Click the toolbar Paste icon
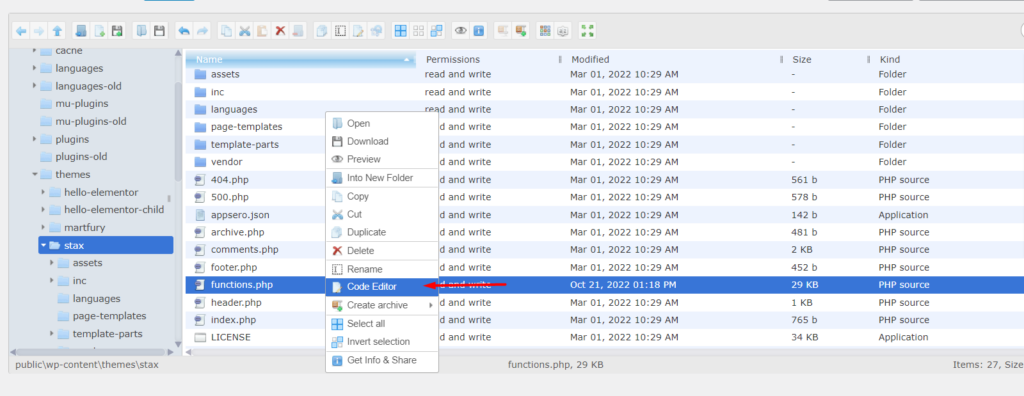 pos(262,30)
